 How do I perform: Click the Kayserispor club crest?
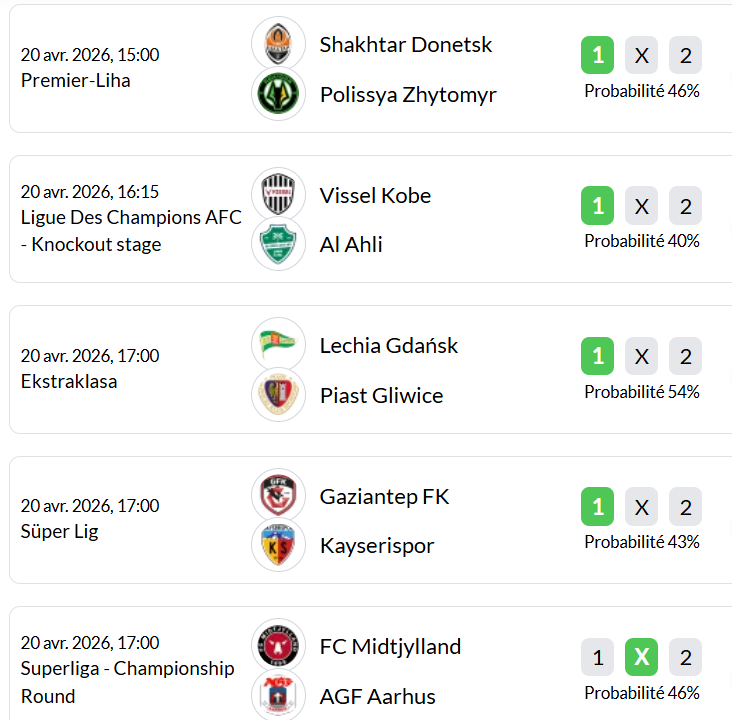click(x=278, y=546)
